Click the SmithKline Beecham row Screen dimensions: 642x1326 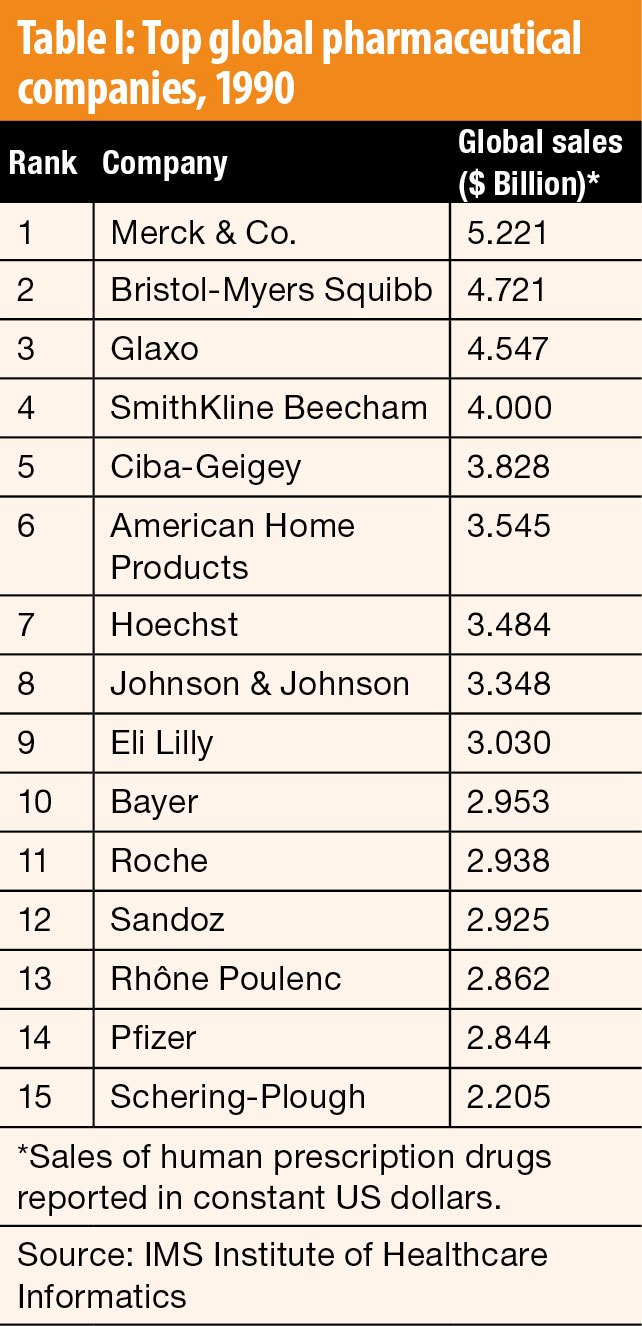pyautogui.click(x=321, y=408)
